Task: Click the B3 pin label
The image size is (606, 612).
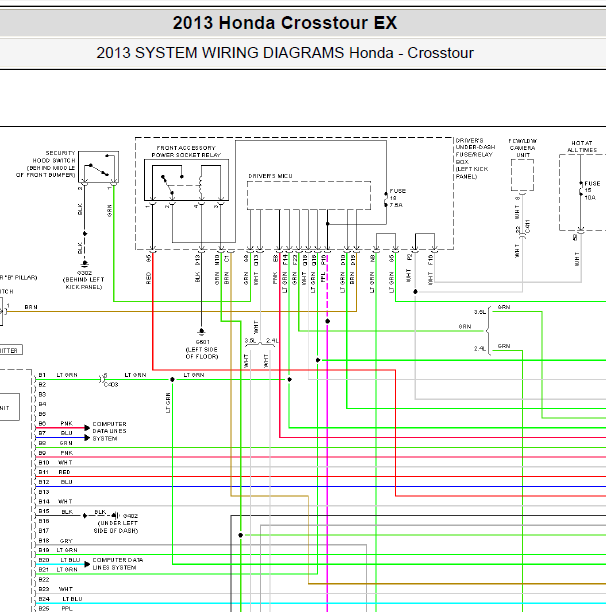Action: 42,395
